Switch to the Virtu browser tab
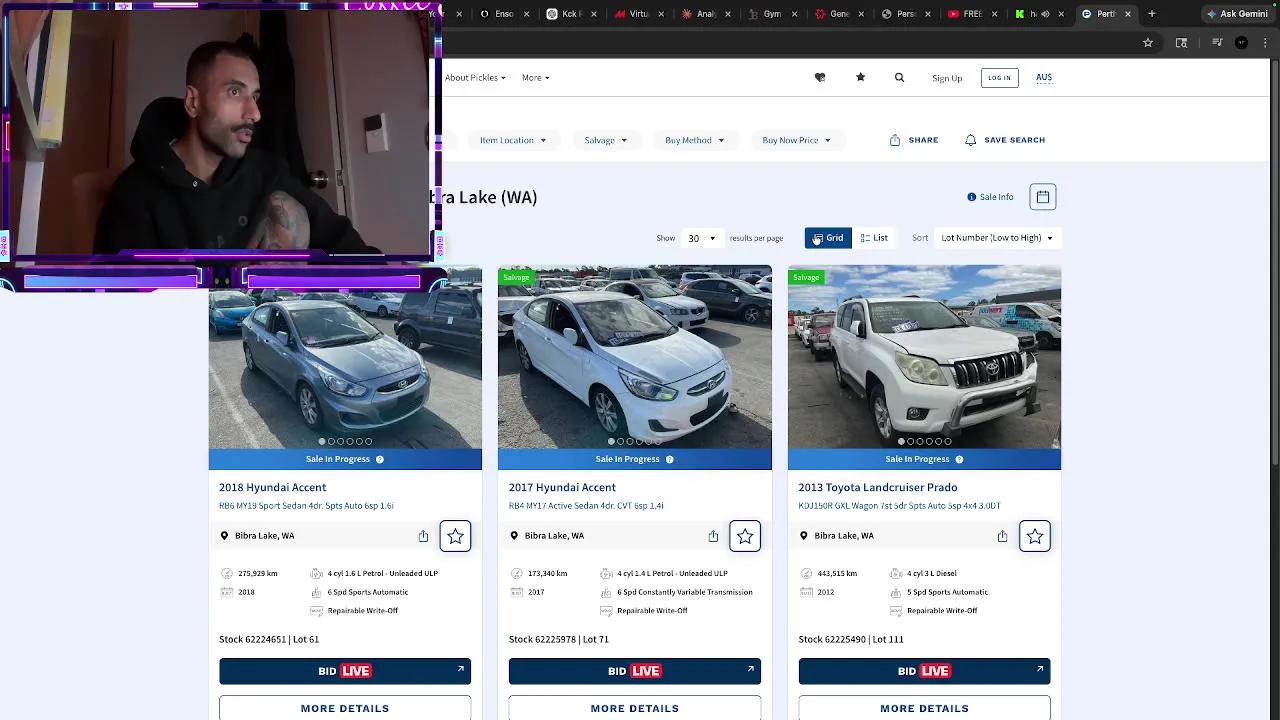The height and width of the screenshot is (720, 1280). 638,14
